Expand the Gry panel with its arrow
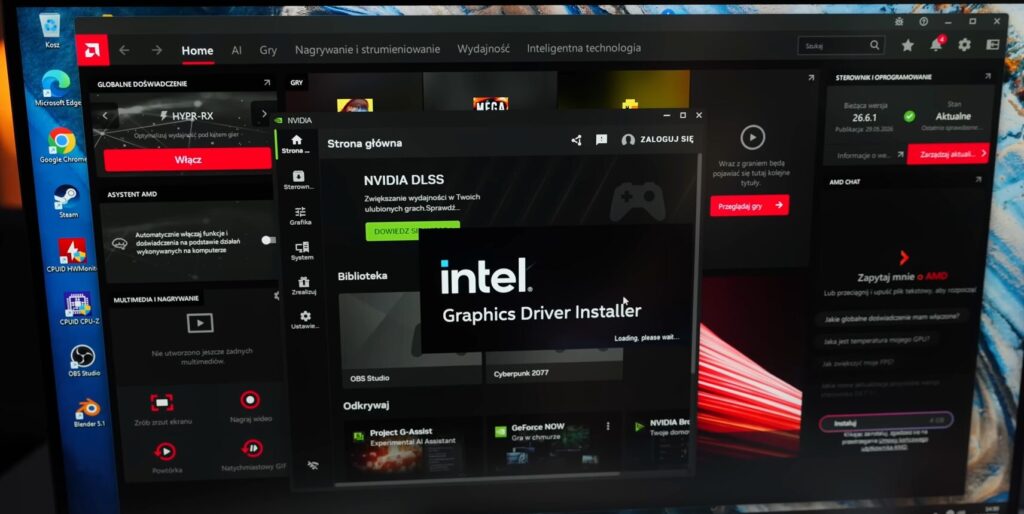 pyautogui.click(x=811, y=78)
